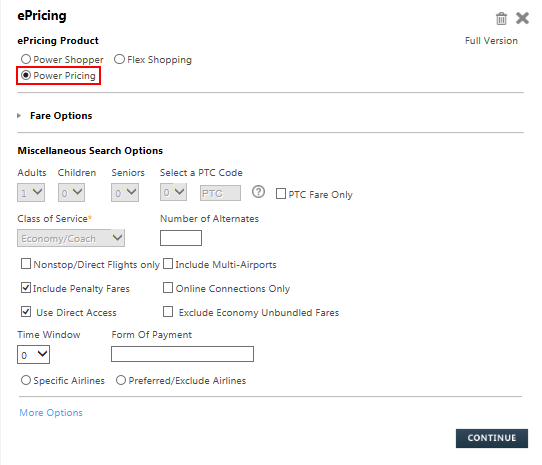Check Nonstop/Direct Flights only
Screen dimensions: 542x465
click(26, 264)
